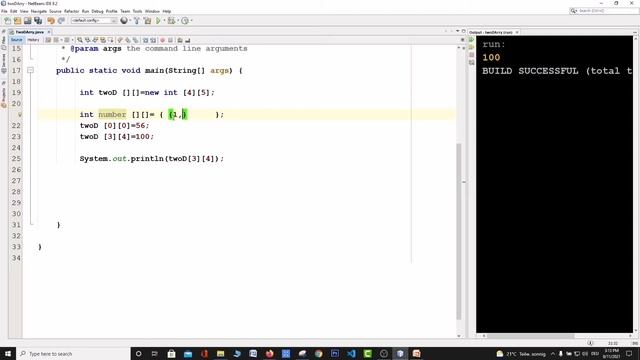
Task: Open dropdown arrow next to Profile Project
Action: pyautogui.click(x=192, y=20)
